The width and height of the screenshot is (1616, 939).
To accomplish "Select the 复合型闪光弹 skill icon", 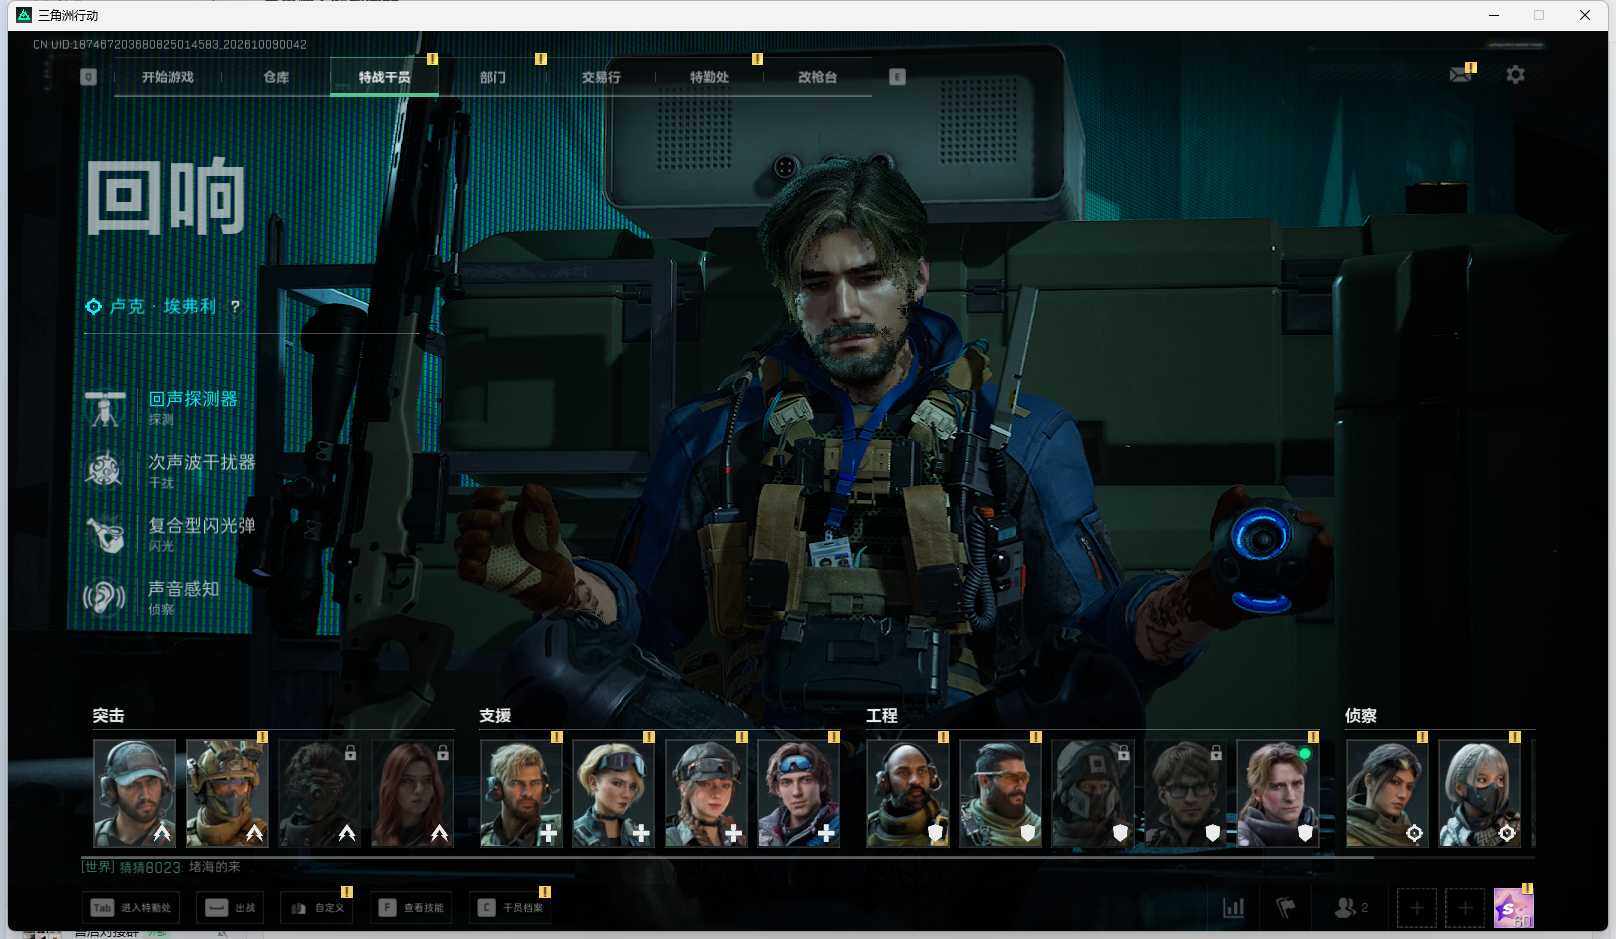I will pyautogui.click(x=104, y=534).
